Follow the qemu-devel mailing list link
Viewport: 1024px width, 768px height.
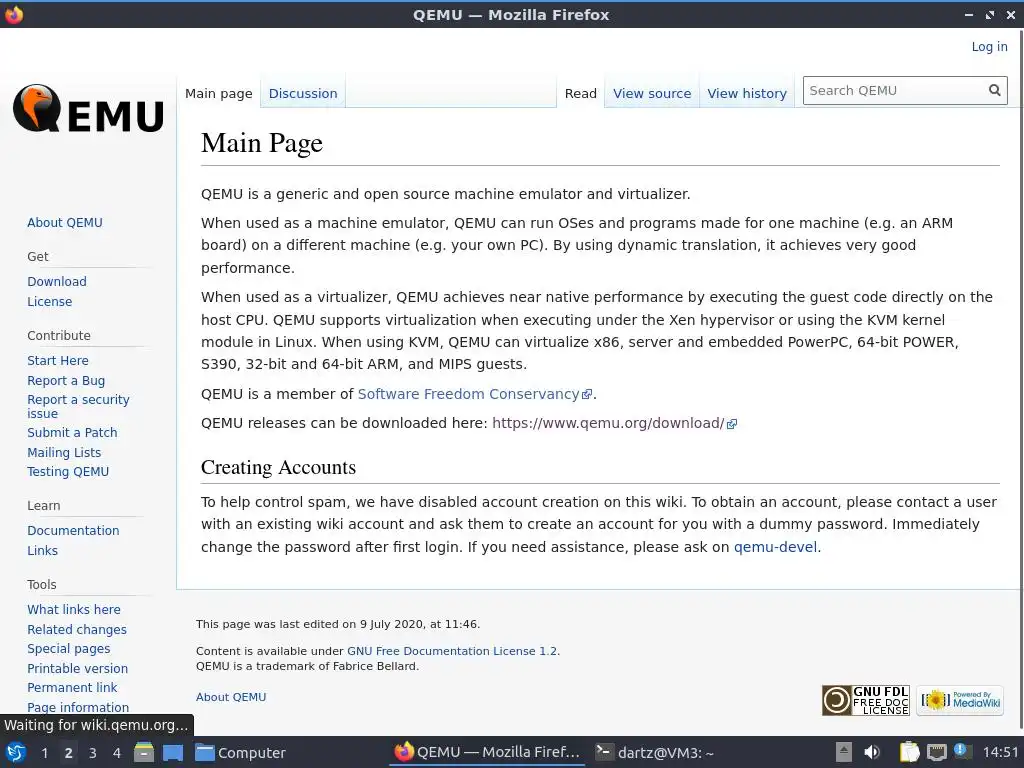(775, 547)
